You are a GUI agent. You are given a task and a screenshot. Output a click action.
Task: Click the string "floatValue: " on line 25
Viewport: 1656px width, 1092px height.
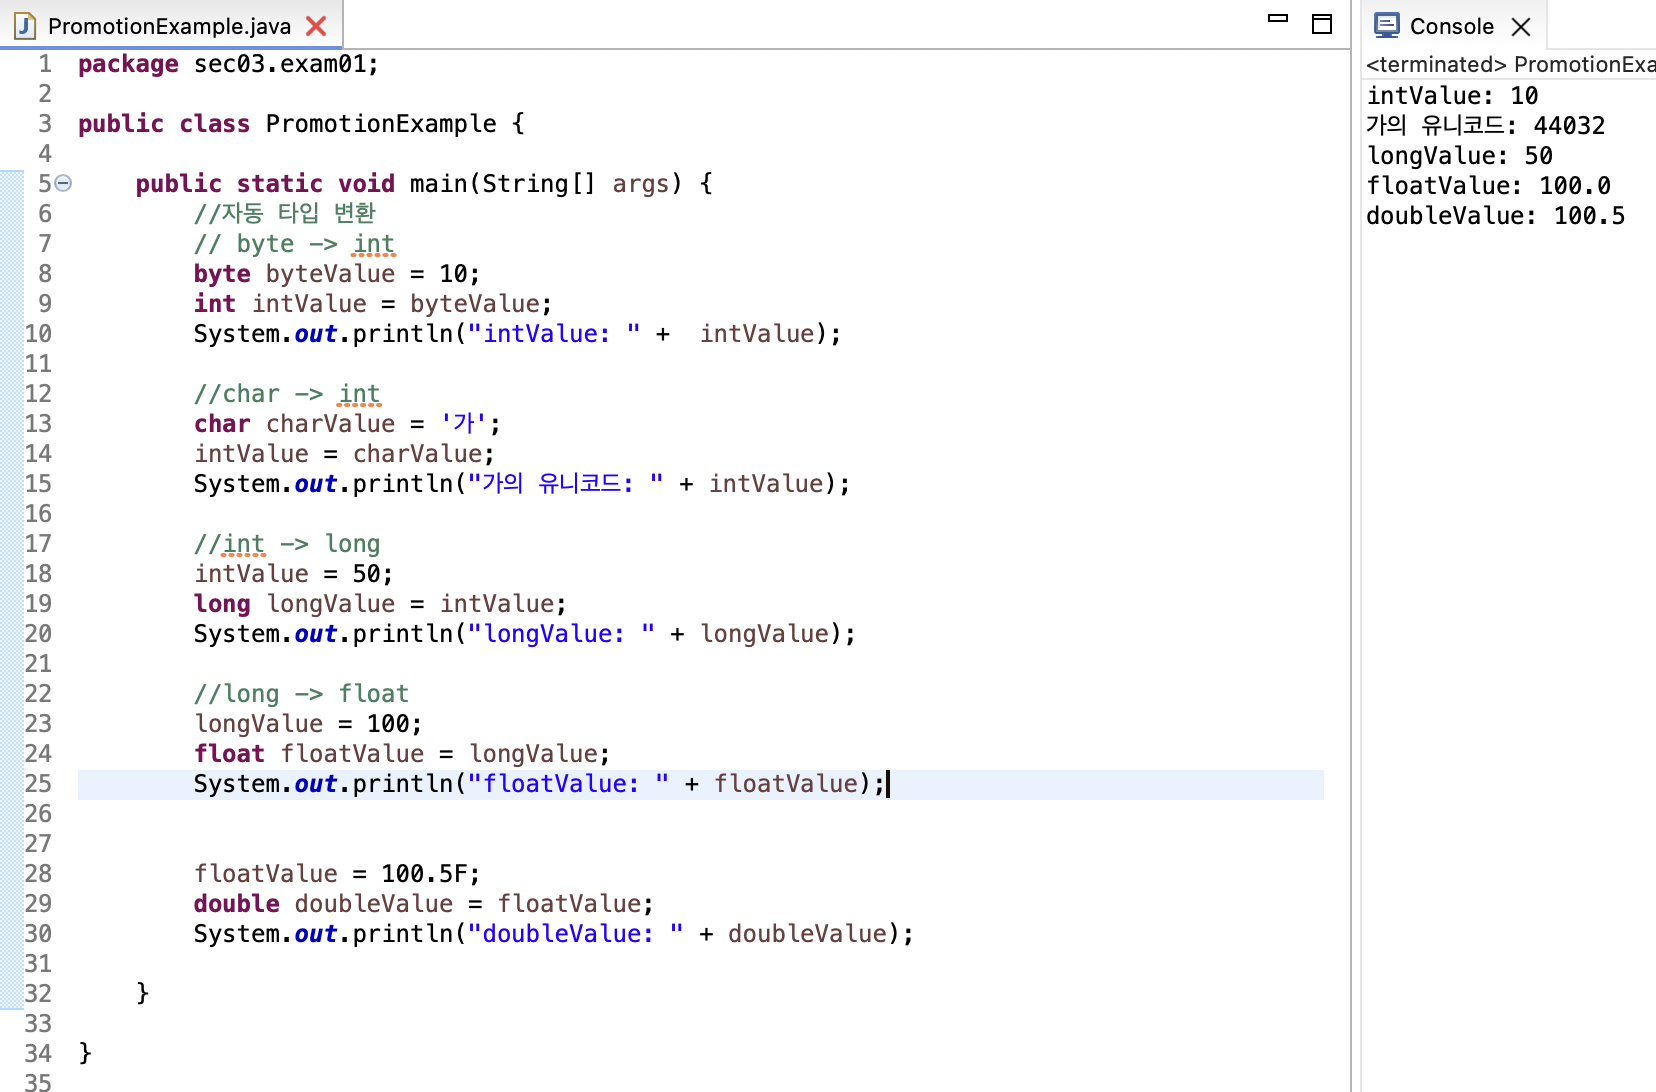coord(568,784)
